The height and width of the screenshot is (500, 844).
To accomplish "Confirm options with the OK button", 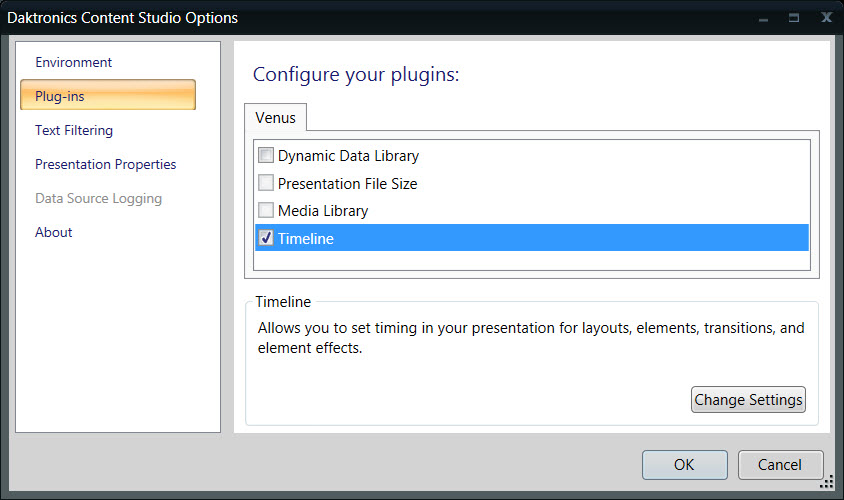I will pos(684,465).
